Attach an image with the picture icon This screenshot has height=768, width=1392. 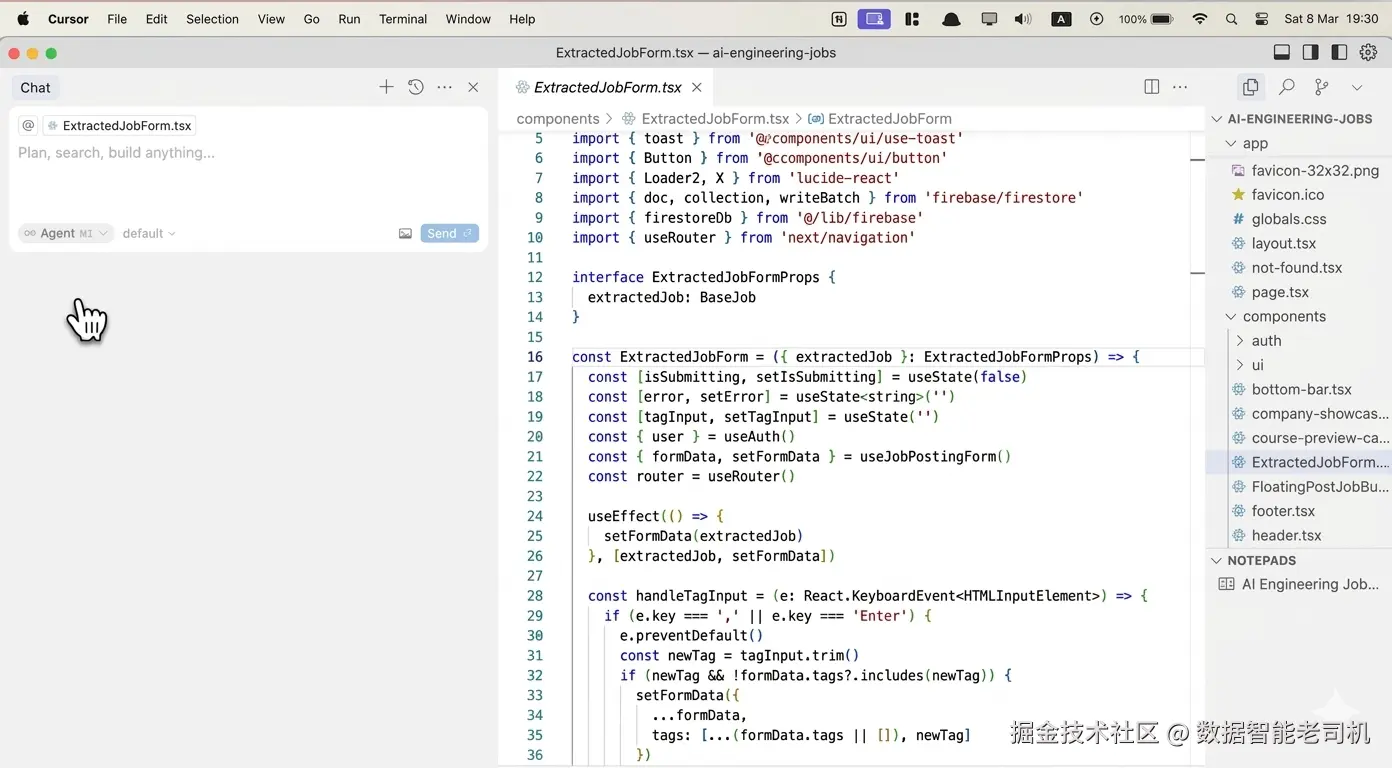coord(405,233)
